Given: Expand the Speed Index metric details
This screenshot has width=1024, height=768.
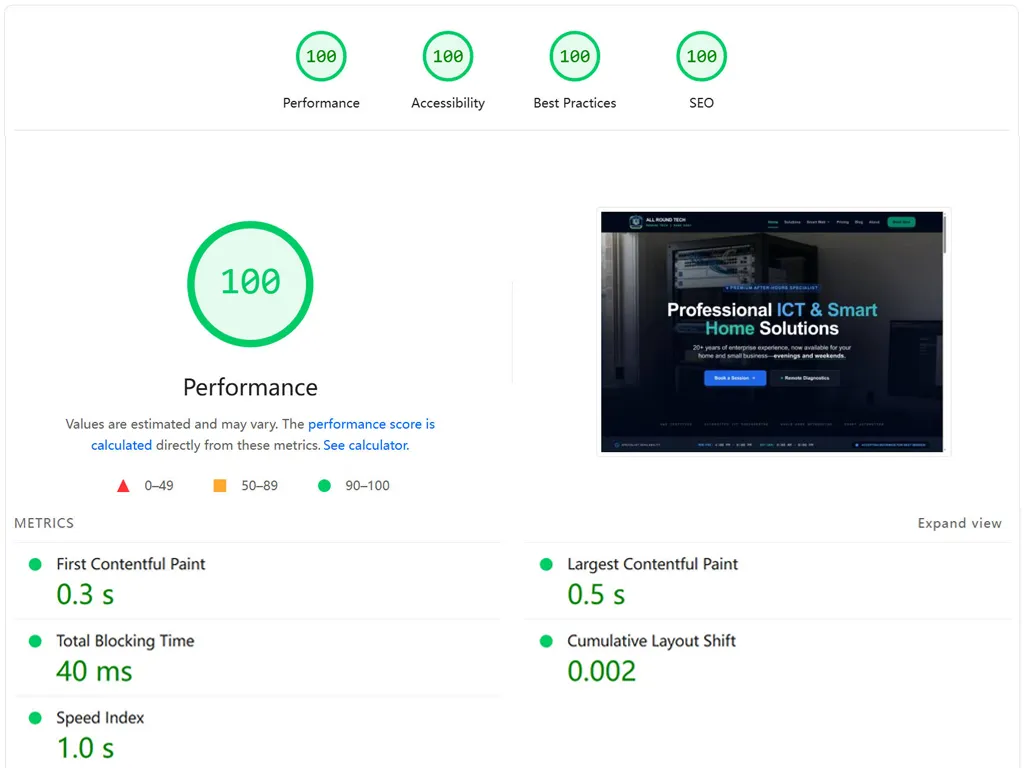Looking at the screenshot, I should pyautogui.click(x=99, y=717).
